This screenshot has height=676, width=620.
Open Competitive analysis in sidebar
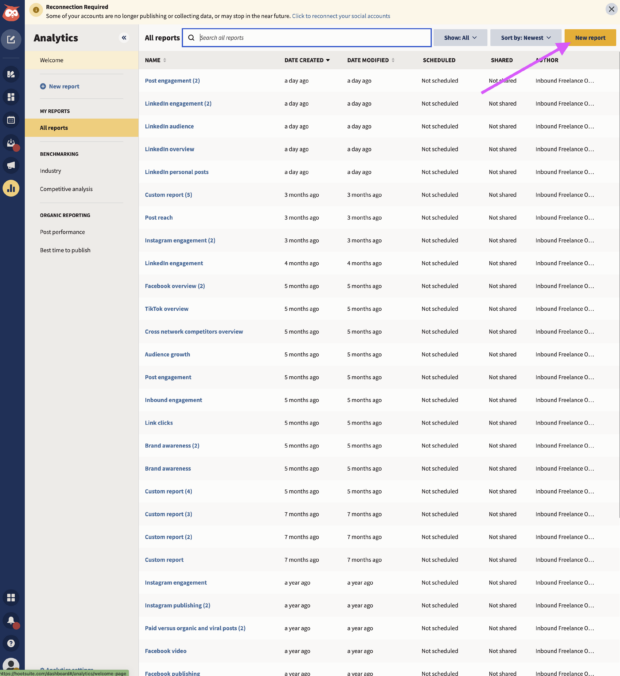click(x=65, y=188)
